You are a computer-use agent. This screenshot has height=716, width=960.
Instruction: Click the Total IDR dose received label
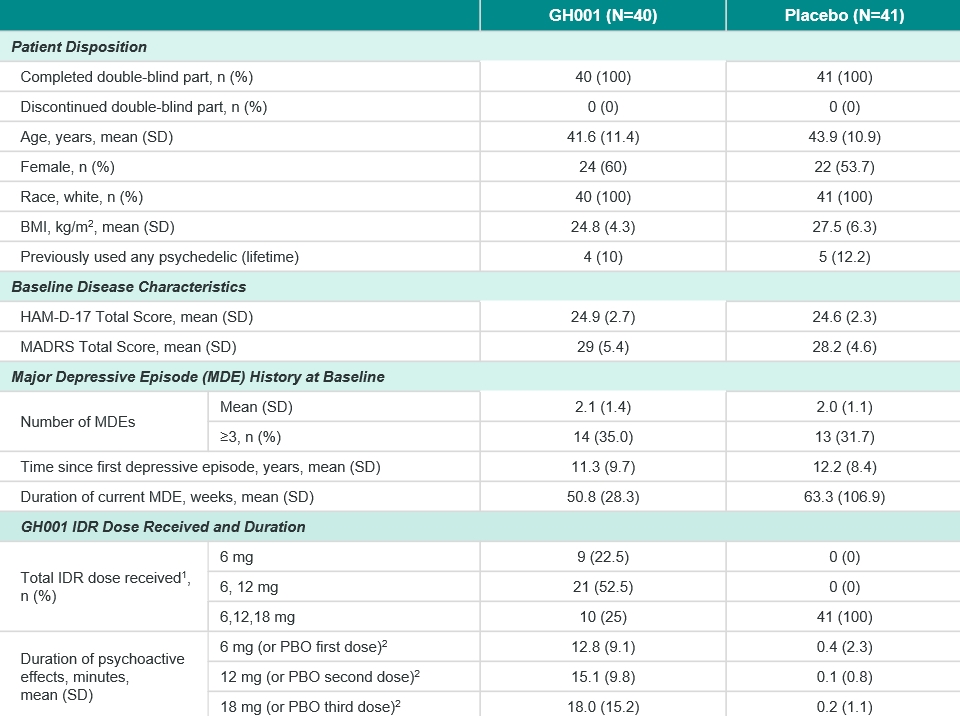click(105, 587)
